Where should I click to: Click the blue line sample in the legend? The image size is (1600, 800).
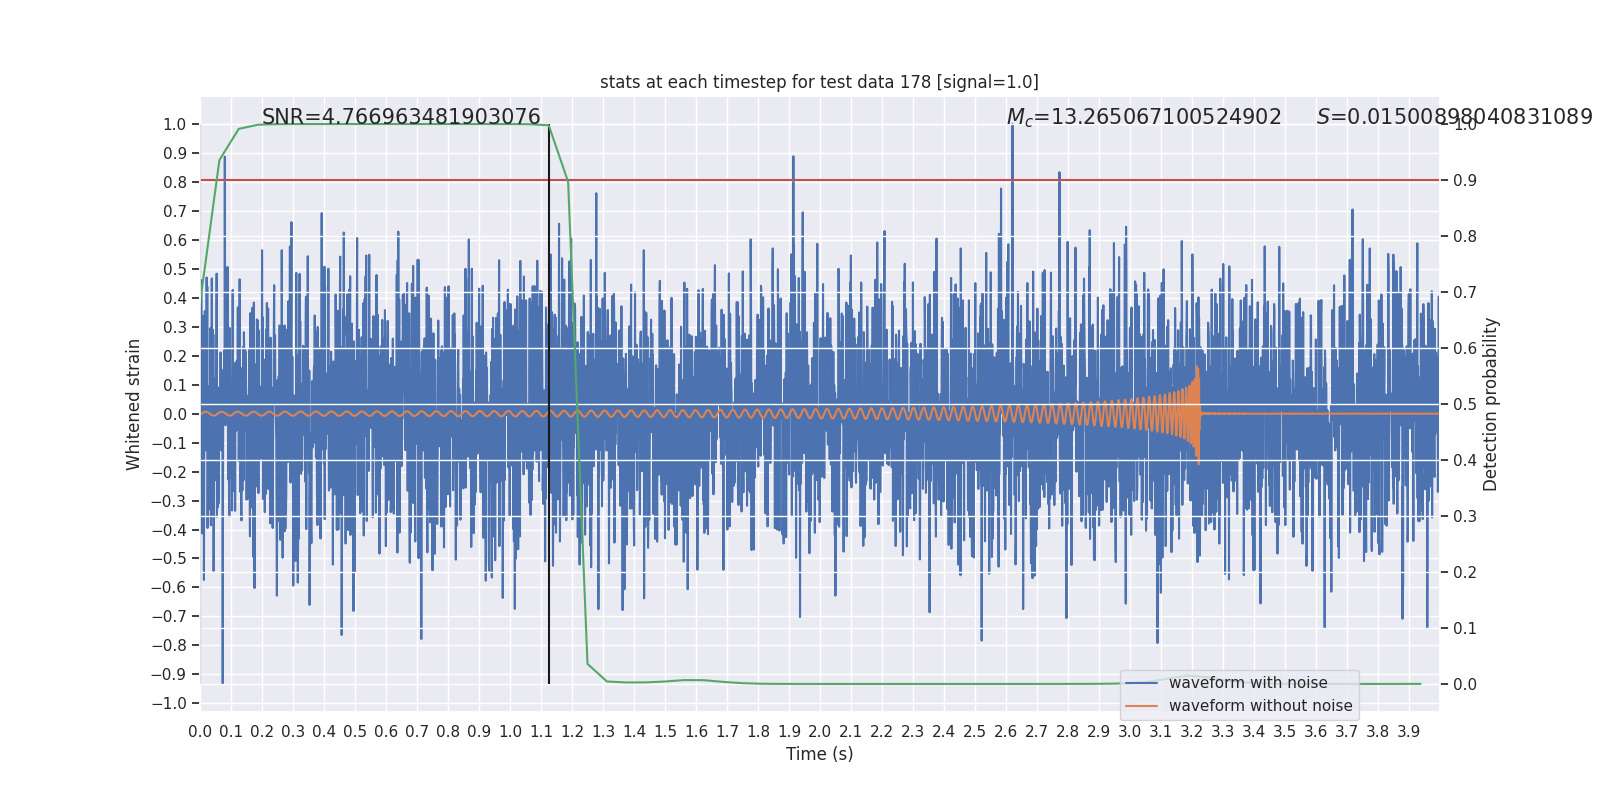pyautogui.click(x=1141, y=683)
